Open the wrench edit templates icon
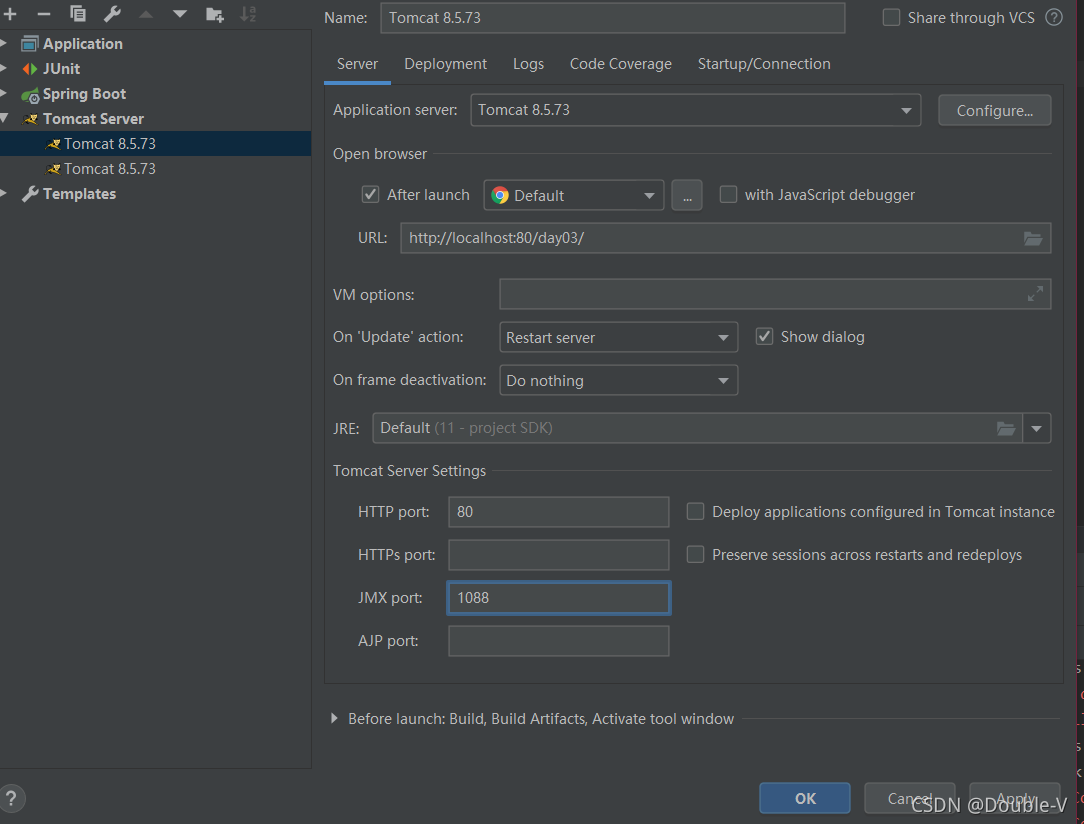The image size is (1084, 824). click(x=112, y=14)
